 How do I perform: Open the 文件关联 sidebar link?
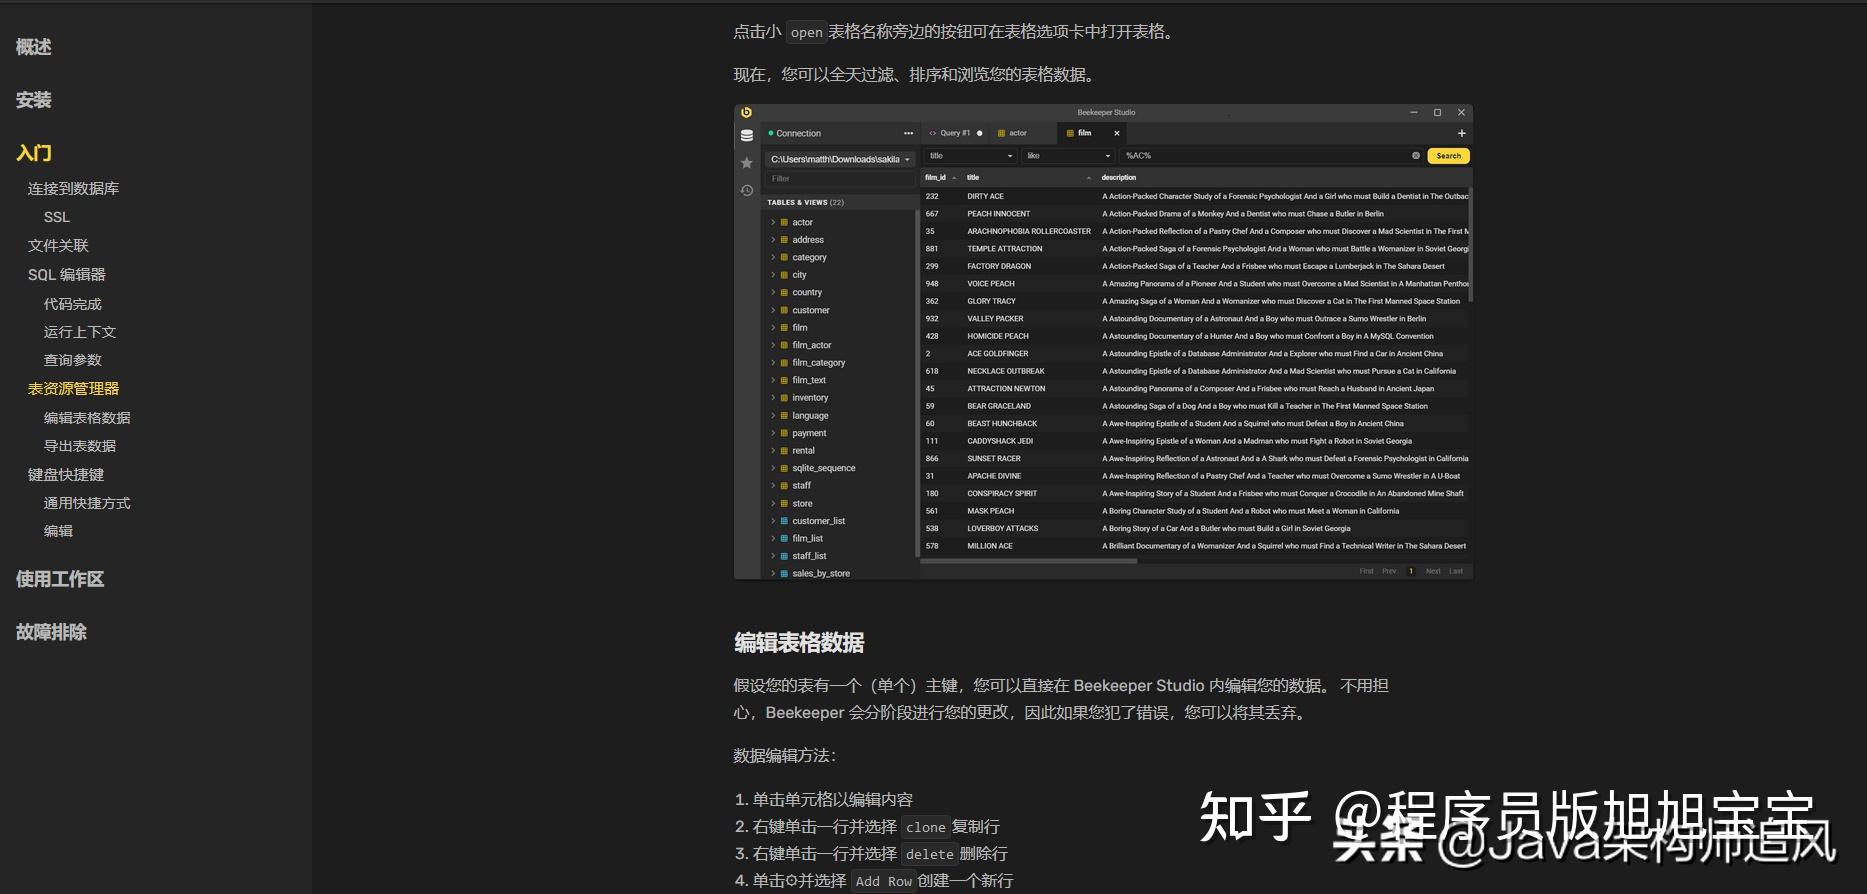pyautogui.click(x=58, y=246)
